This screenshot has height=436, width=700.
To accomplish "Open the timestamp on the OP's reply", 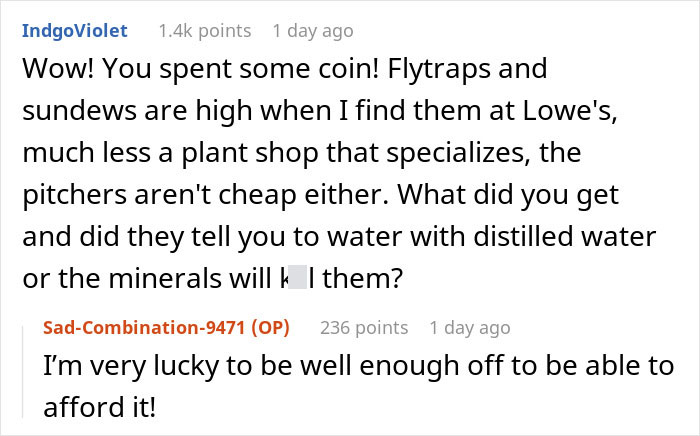I will click(469, 327).
